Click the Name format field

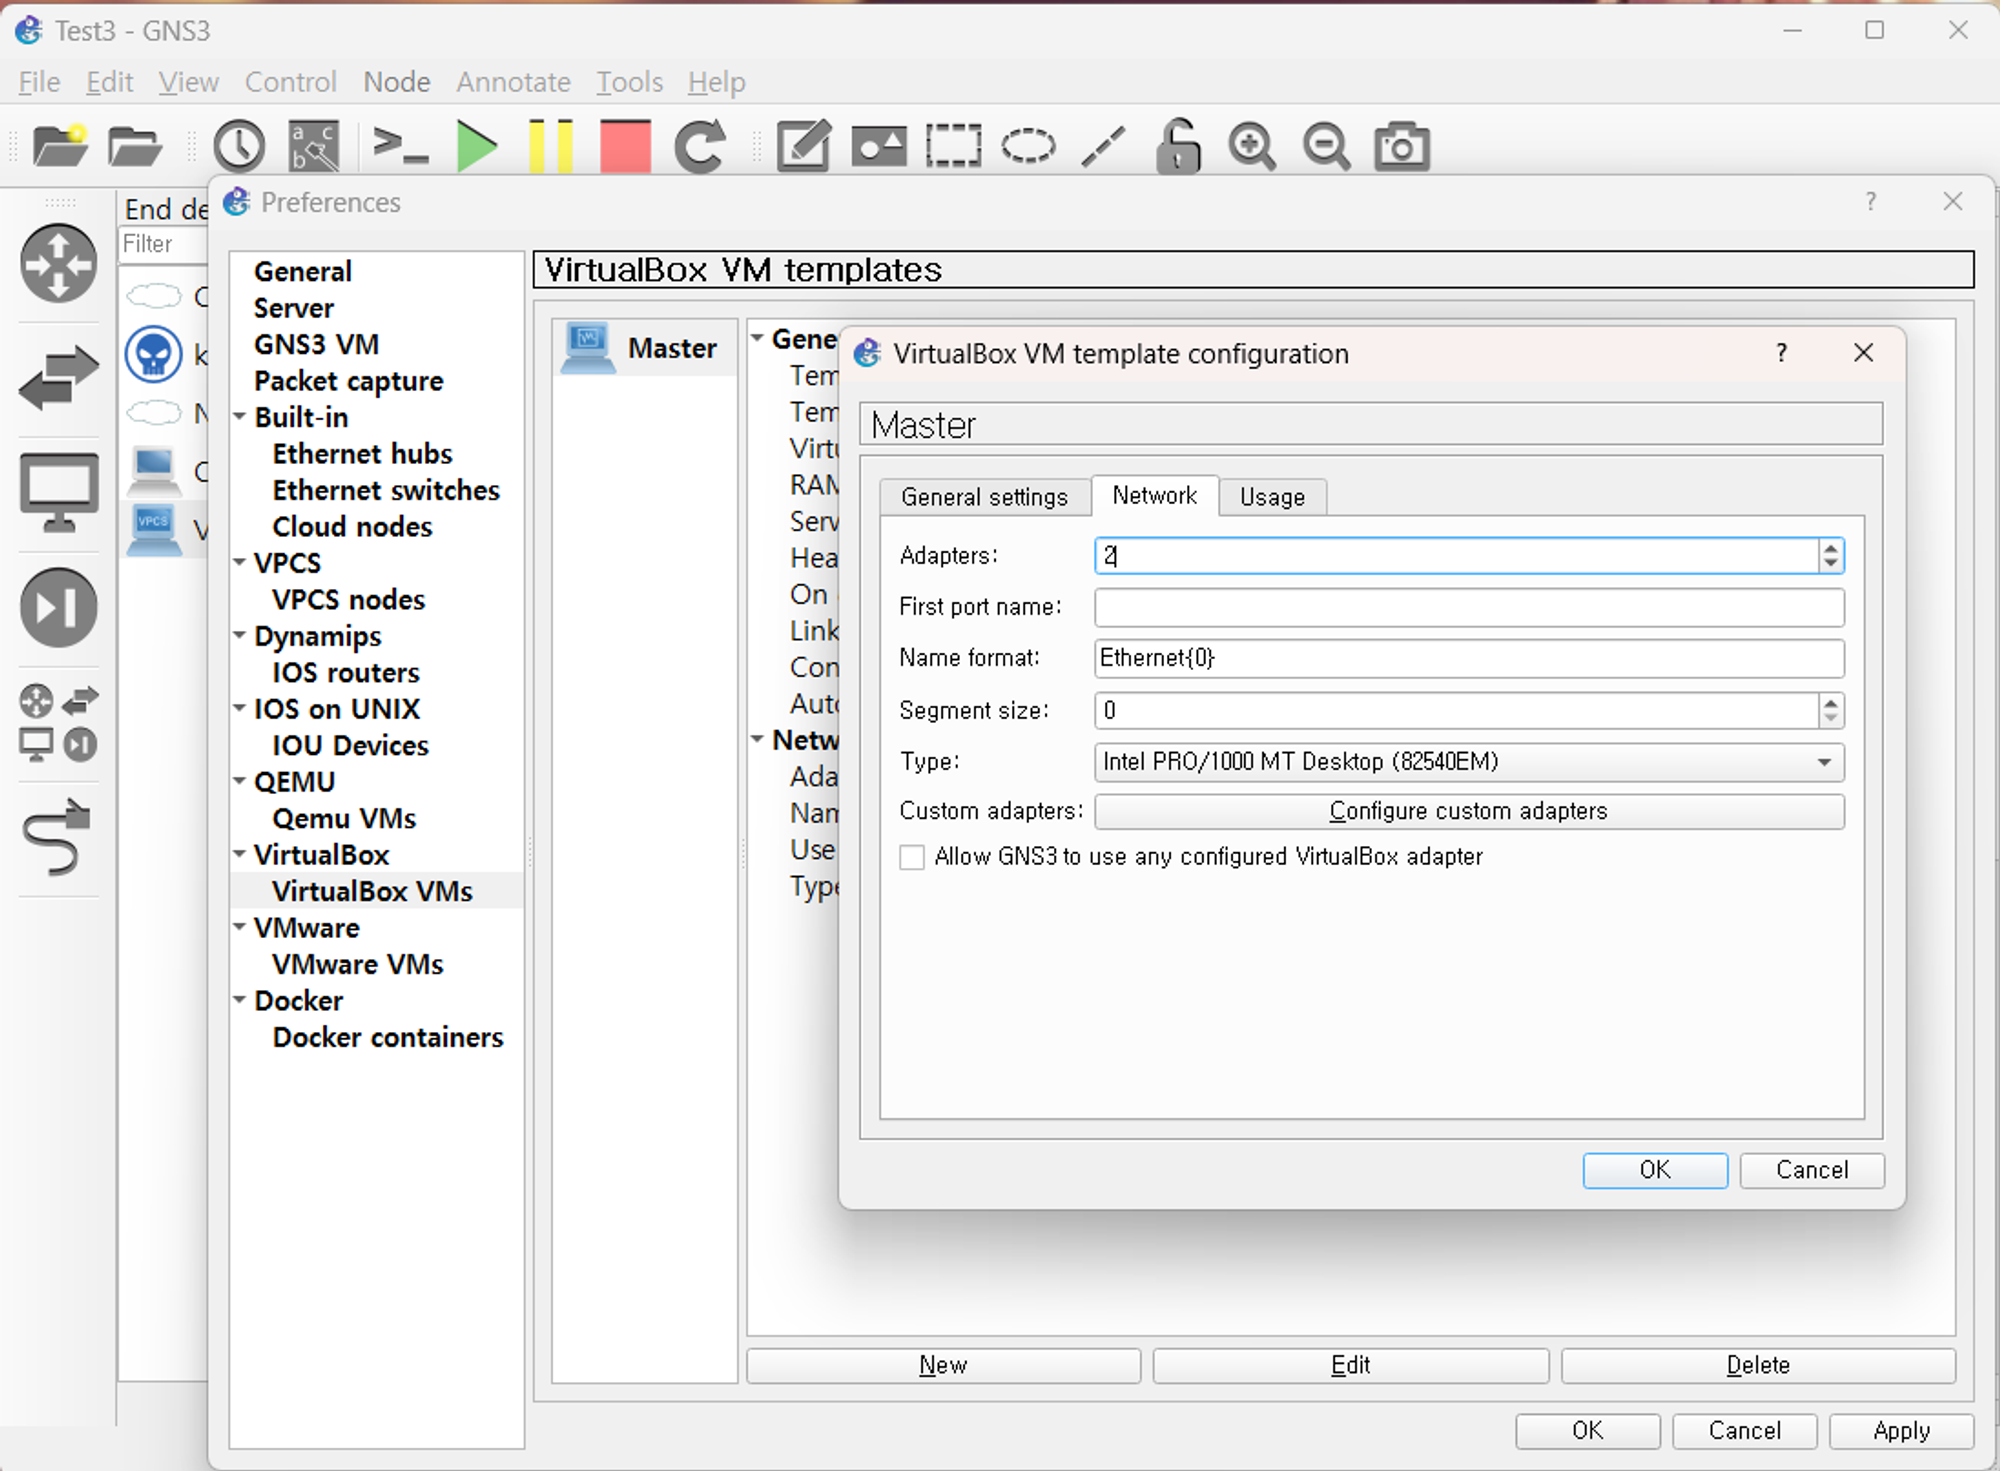point(1469,658)
